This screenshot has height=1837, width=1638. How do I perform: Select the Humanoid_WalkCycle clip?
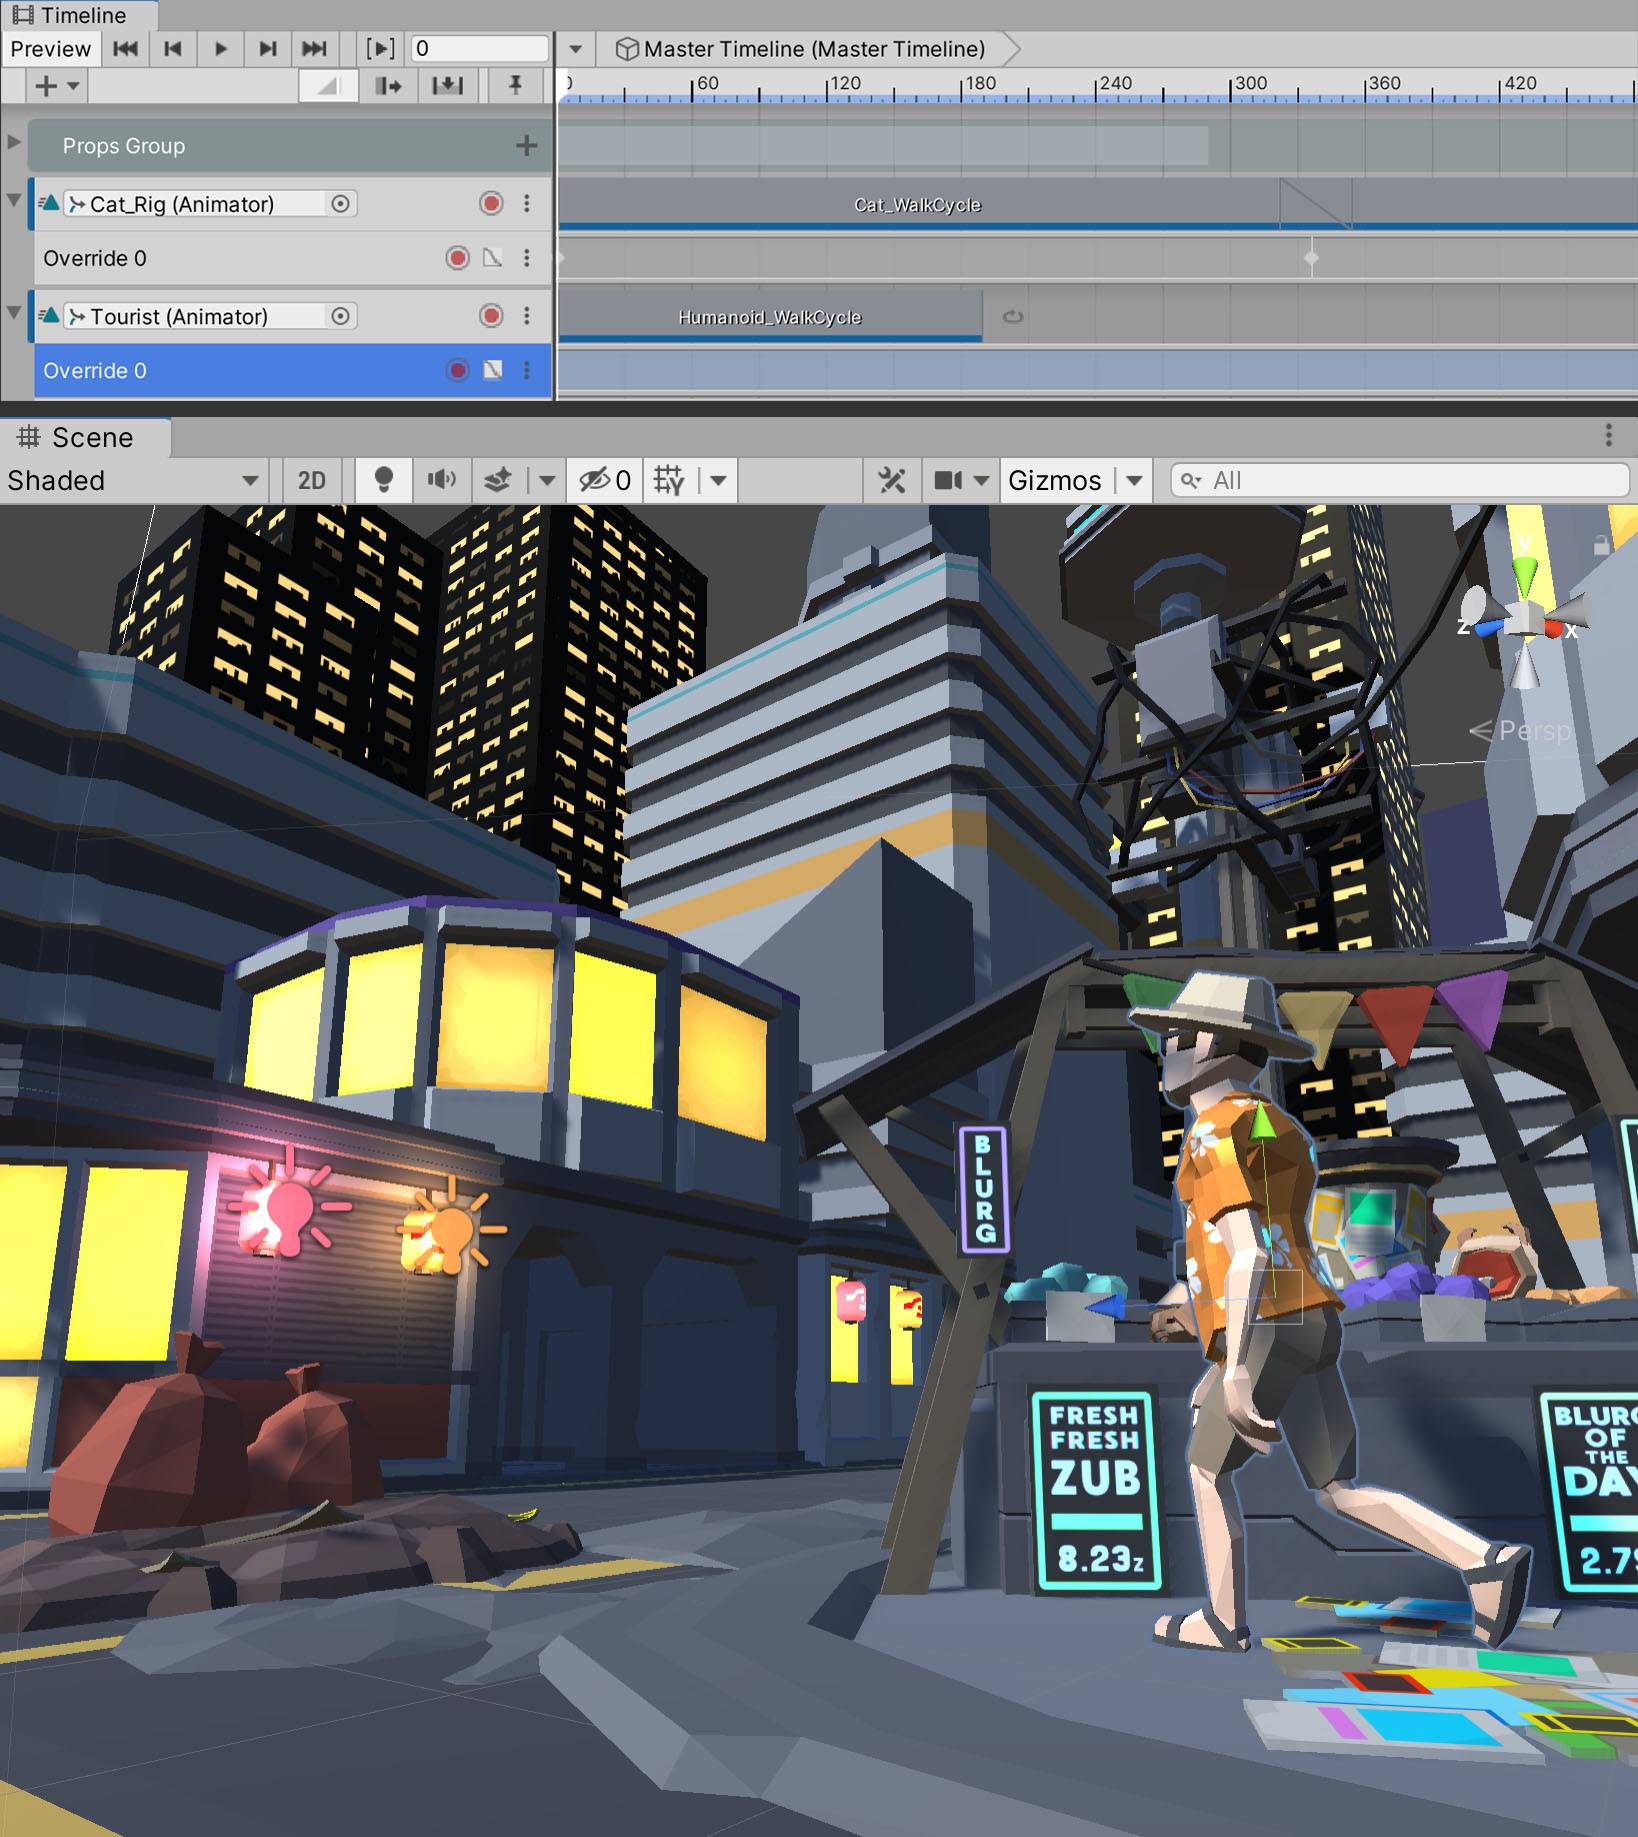tap(769, 317)
